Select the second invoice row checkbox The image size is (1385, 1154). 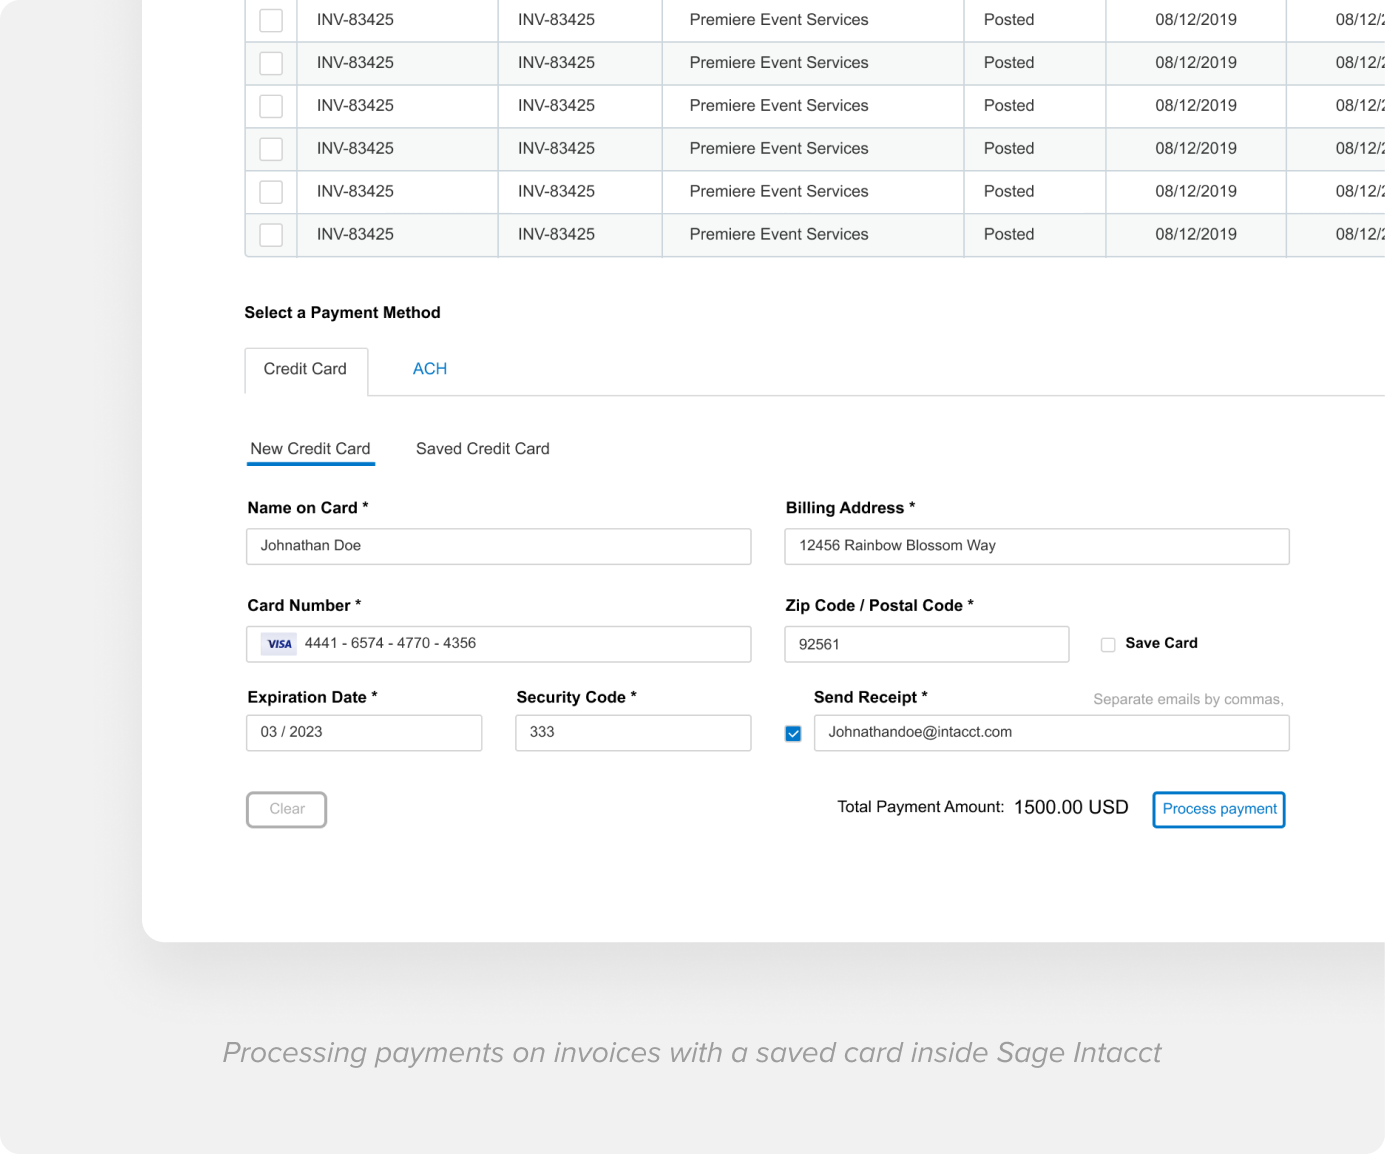270,62
